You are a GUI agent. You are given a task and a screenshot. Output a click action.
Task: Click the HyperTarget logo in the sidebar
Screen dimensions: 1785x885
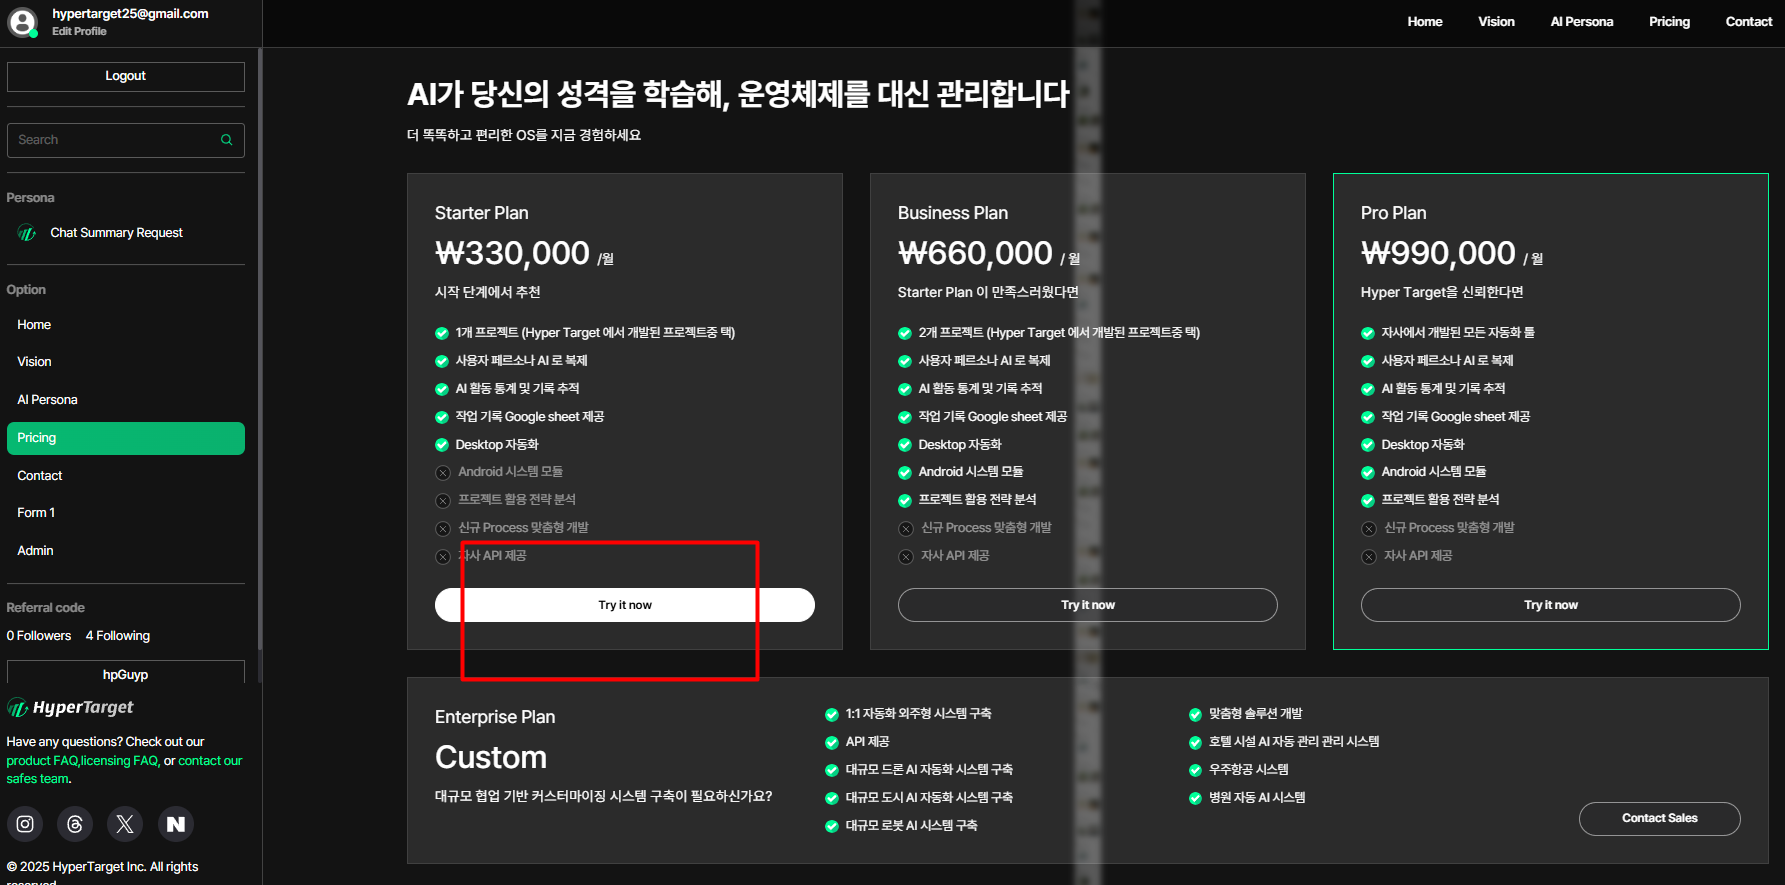(x=70, y=707)
